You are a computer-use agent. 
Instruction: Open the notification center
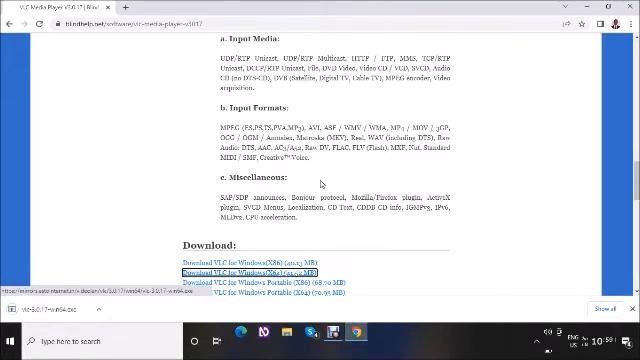627,341
